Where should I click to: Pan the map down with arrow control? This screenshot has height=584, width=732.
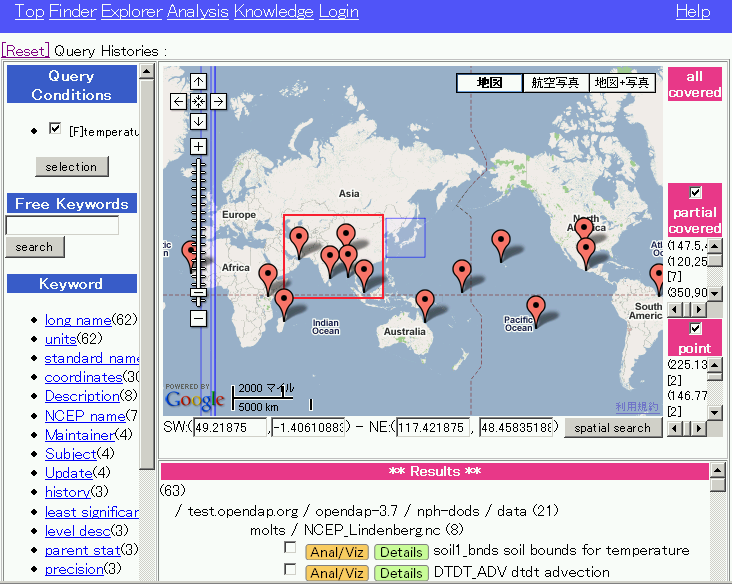tap(198, 121)
